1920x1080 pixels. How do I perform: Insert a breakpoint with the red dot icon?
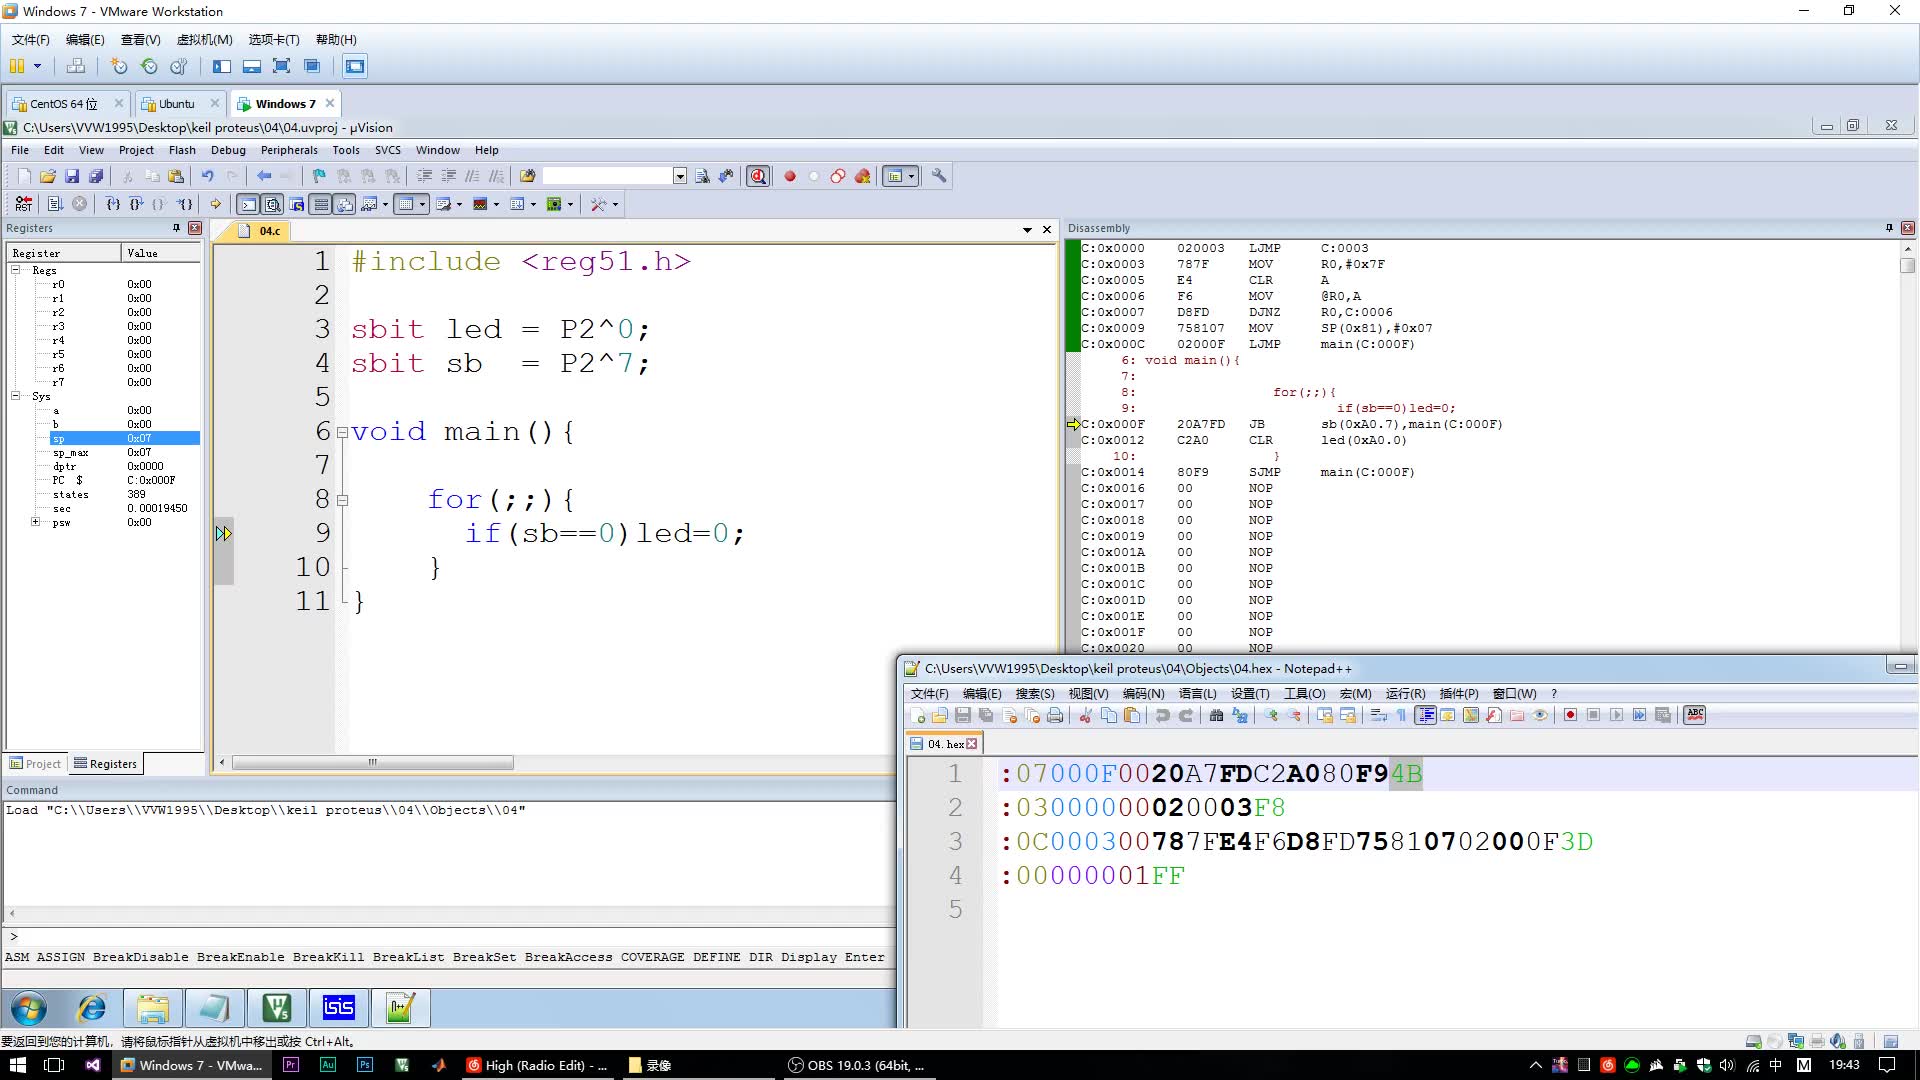[x=790, y=176]
